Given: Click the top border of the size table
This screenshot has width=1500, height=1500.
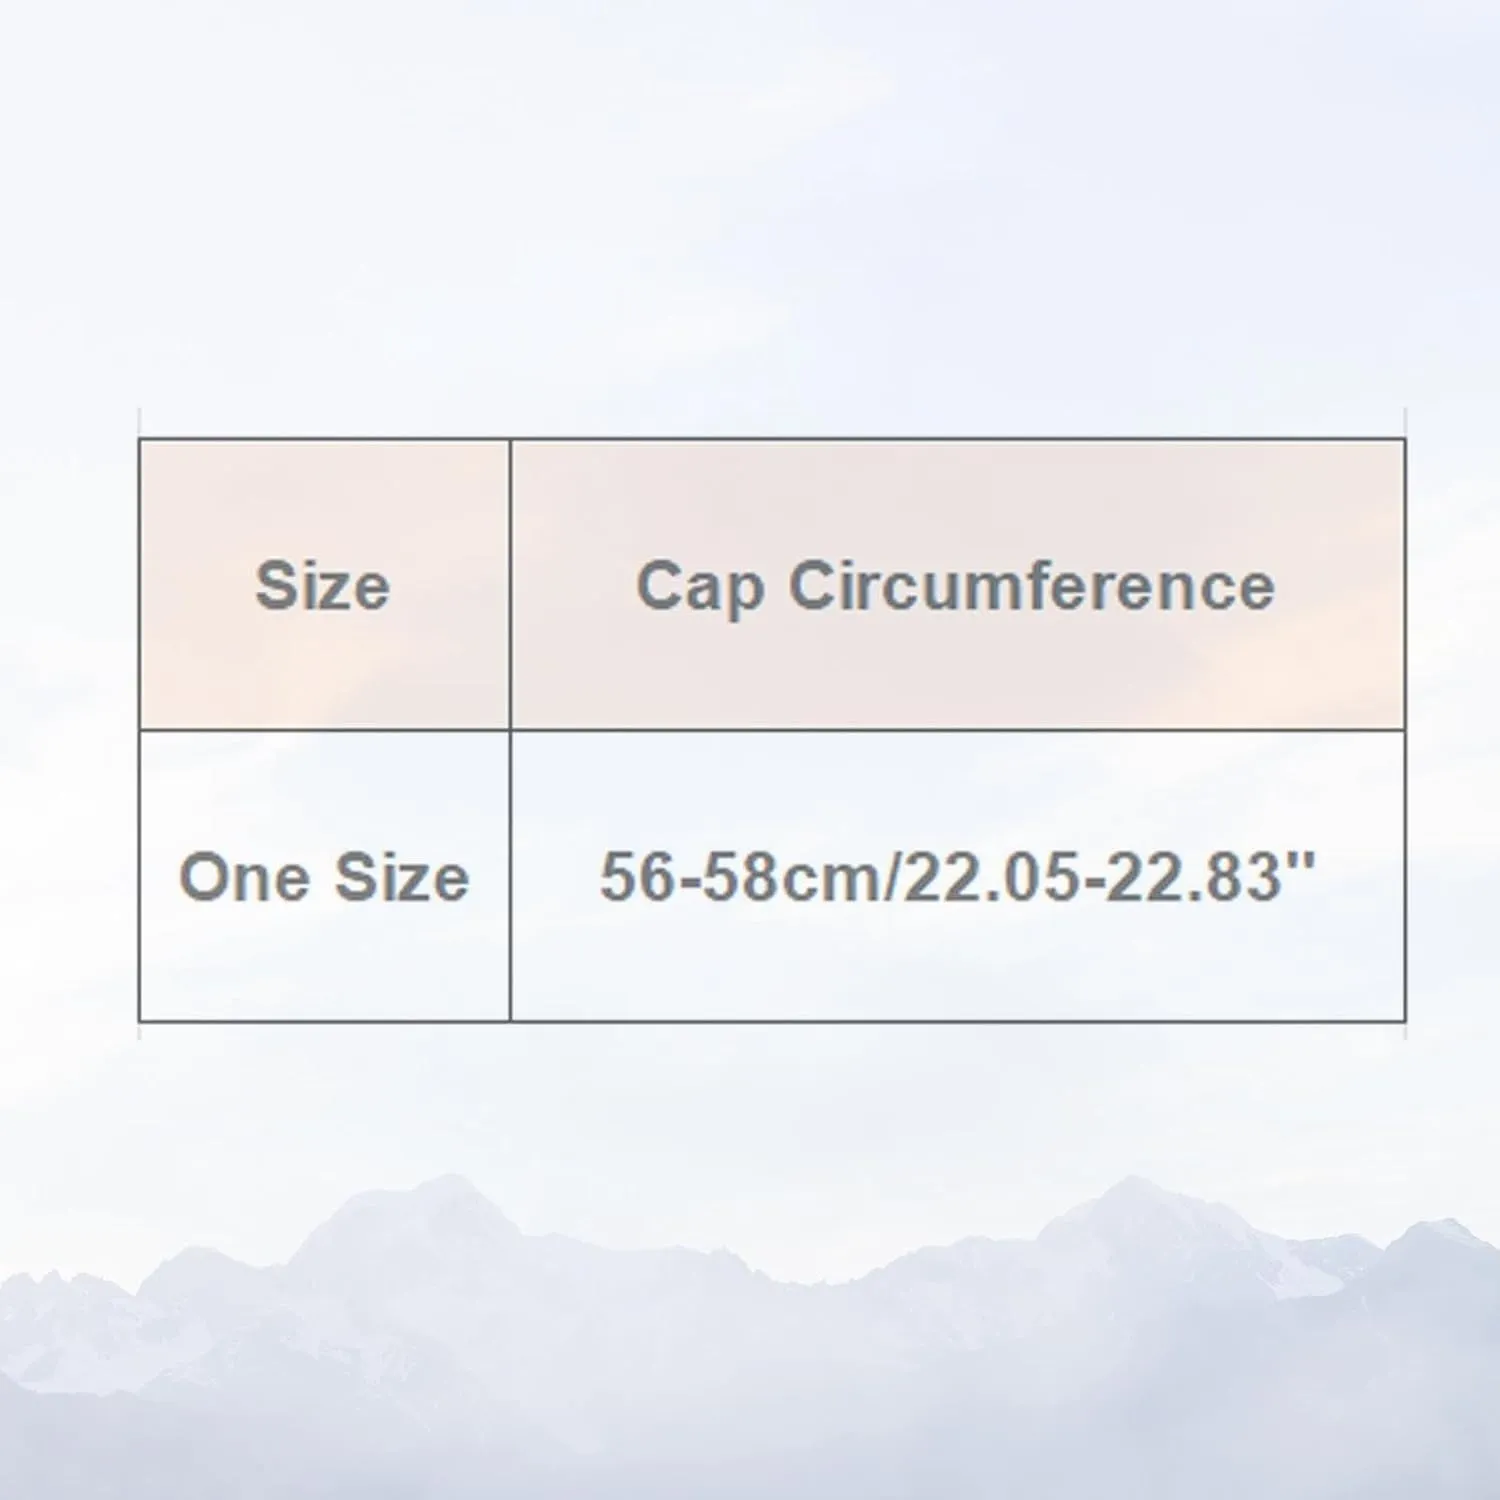Looking at the screenshot, I should (x=772, y=439).
